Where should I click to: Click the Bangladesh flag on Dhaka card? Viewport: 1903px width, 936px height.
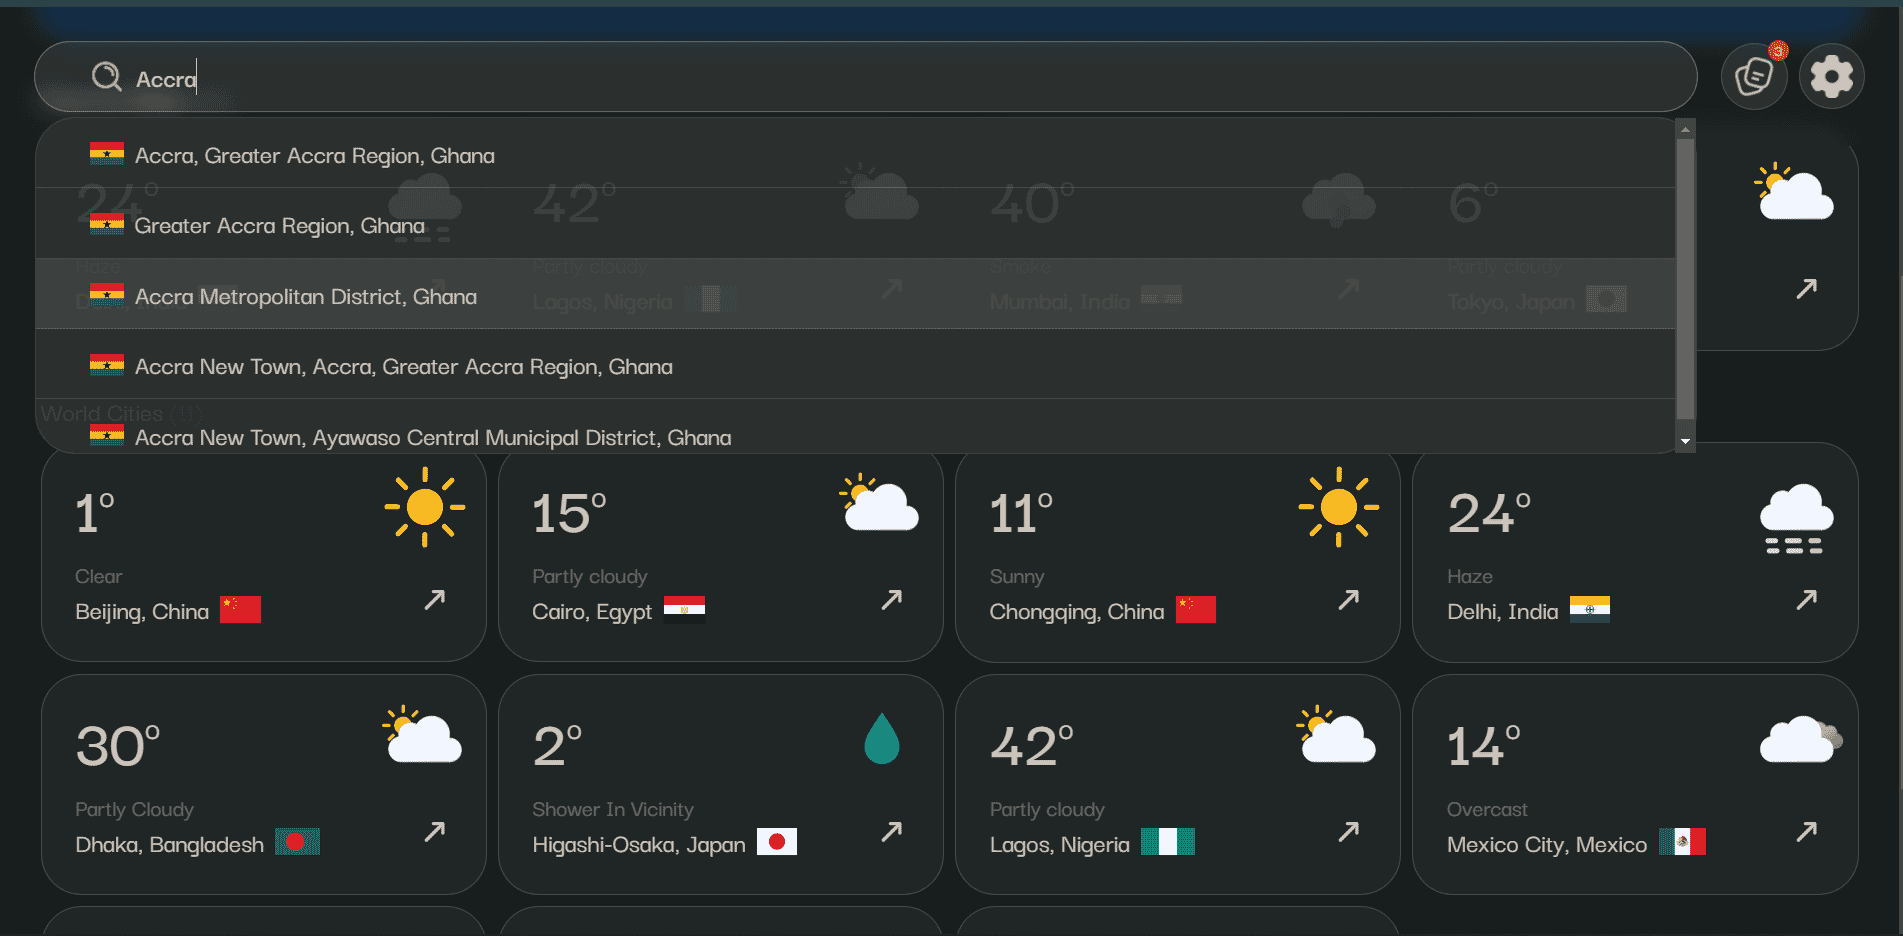click(x=297, y=842)
